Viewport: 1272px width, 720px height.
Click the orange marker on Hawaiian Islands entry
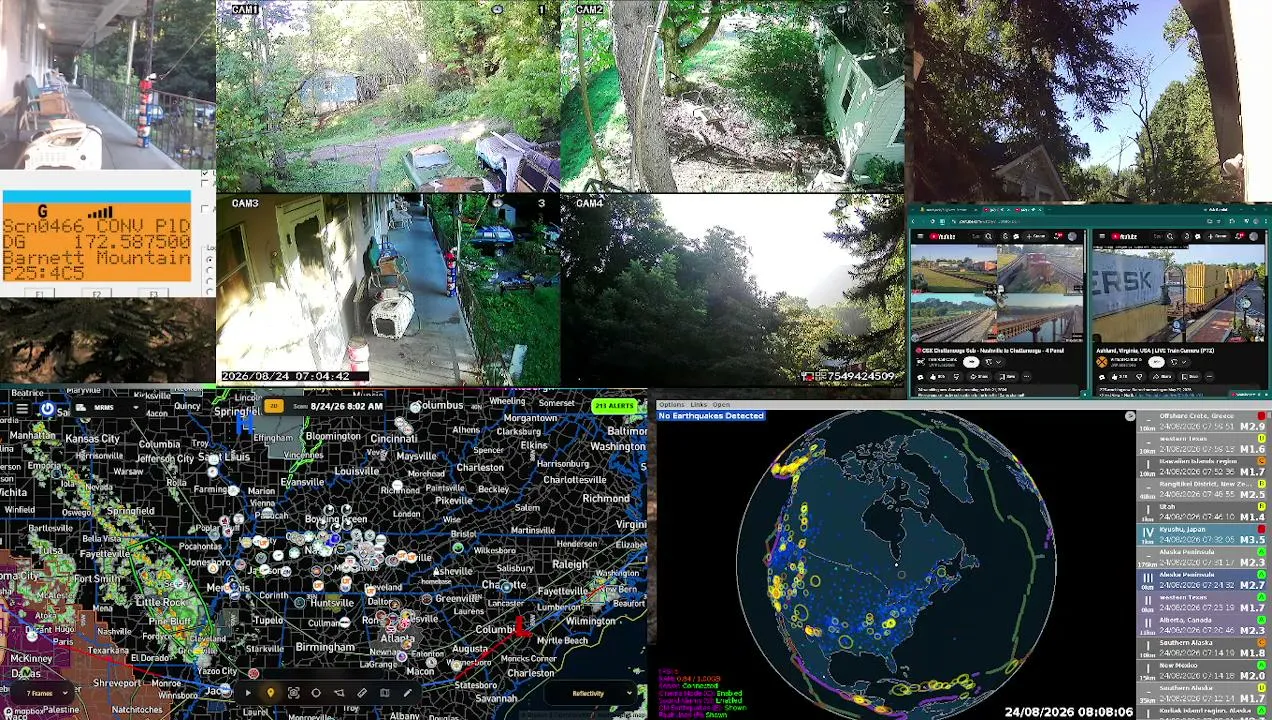click(x=1263, y=460)
